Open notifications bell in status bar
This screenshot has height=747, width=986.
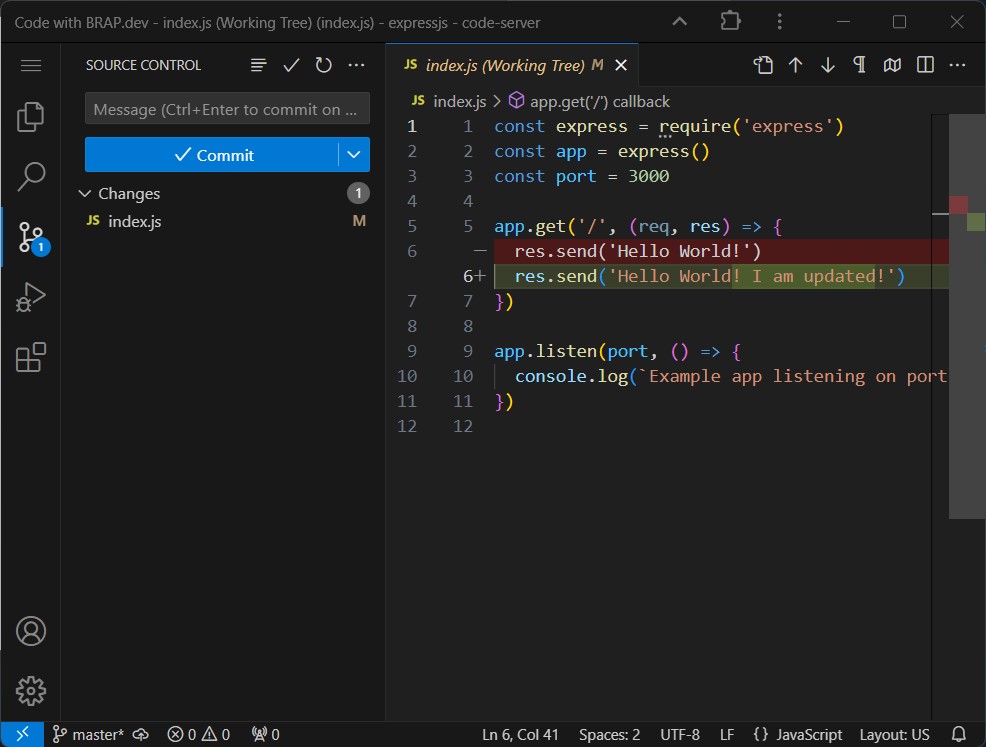959,734
